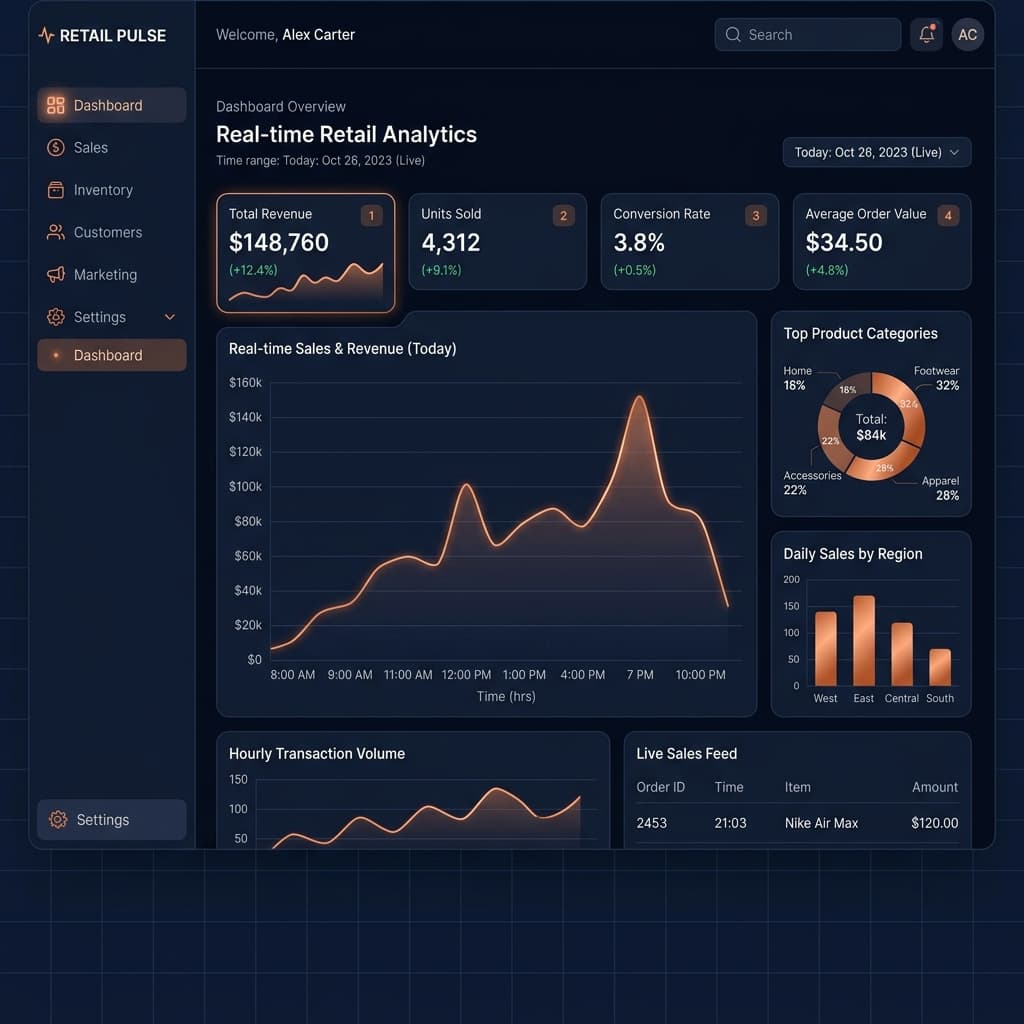Click the South region bar
This screenshot has width=1024, height=1024.
940,667
